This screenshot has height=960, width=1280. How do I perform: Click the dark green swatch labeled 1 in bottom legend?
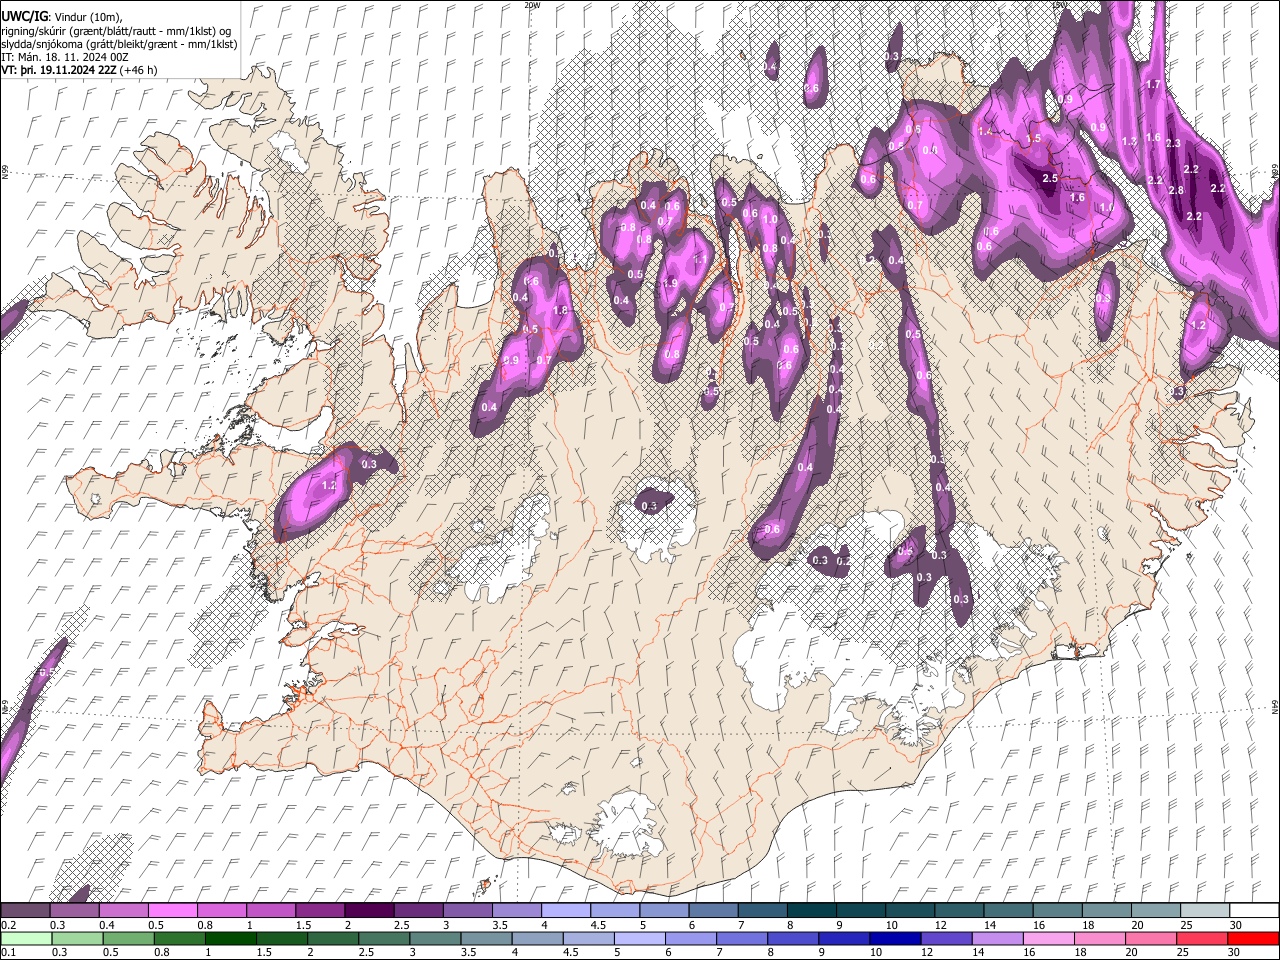[231, 938]
